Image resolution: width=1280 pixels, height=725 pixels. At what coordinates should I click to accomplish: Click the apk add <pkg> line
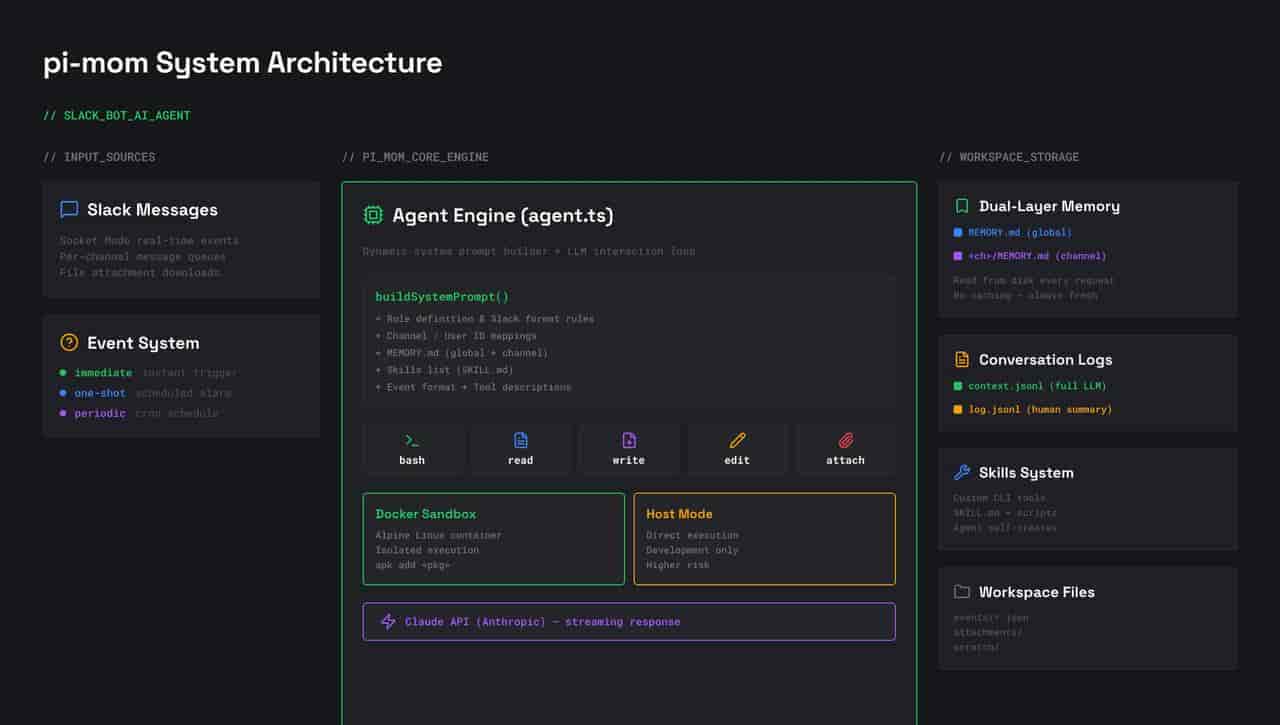(x=413, y=565)
